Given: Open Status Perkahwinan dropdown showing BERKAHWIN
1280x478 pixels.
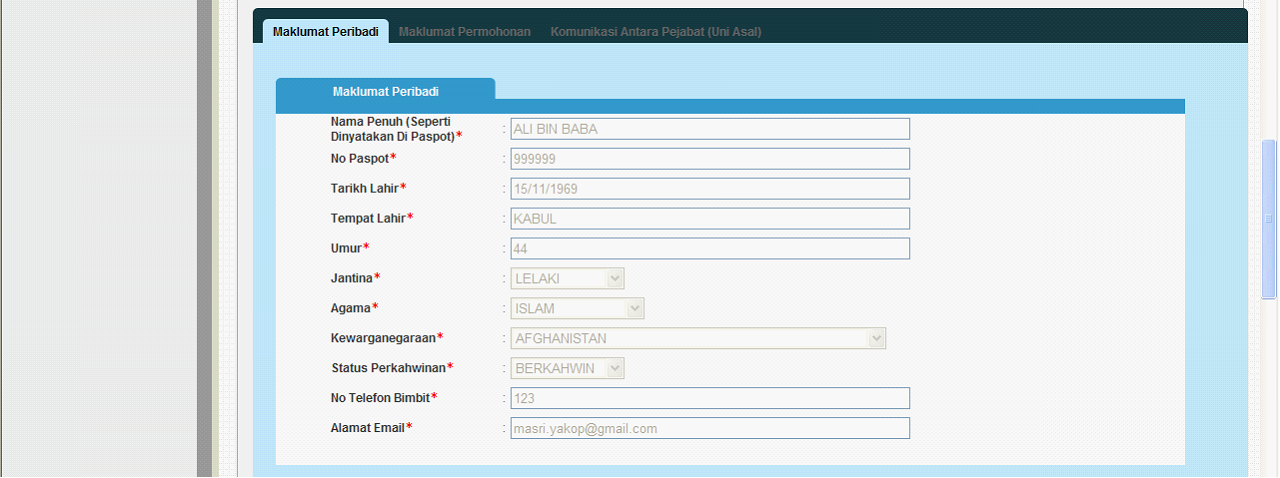Looking at the screenshot, I should (x=568, y=368).
